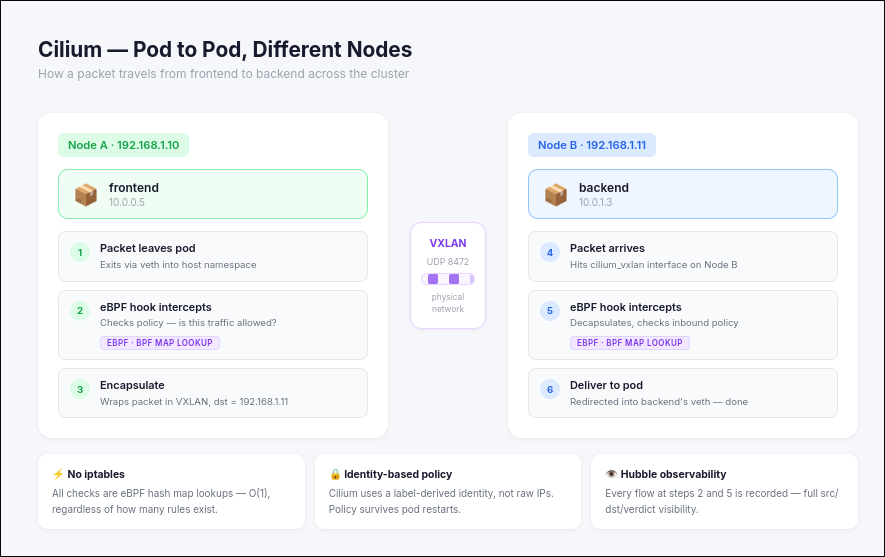Image resolution: width=885 pixels, height=557 pixels.
Task: Select the Node B 192.168.1.11 label
Action: click(x=592, y=145)
